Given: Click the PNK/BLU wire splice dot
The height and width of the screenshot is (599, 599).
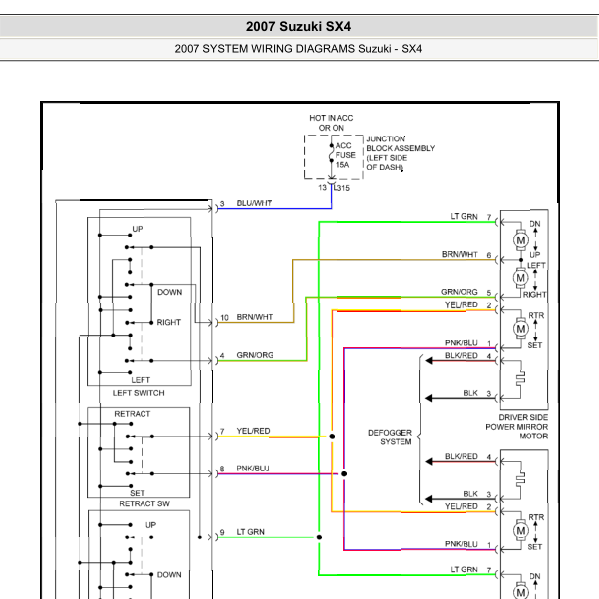Looking at the screenshot, I should pos(344,474).
